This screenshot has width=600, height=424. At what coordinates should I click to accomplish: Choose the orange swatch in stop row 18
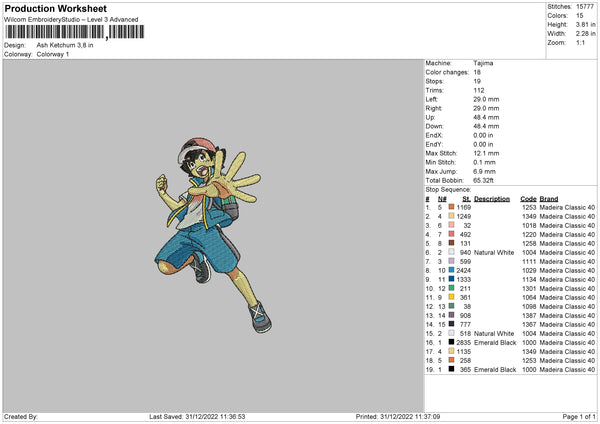pos(452,360)
